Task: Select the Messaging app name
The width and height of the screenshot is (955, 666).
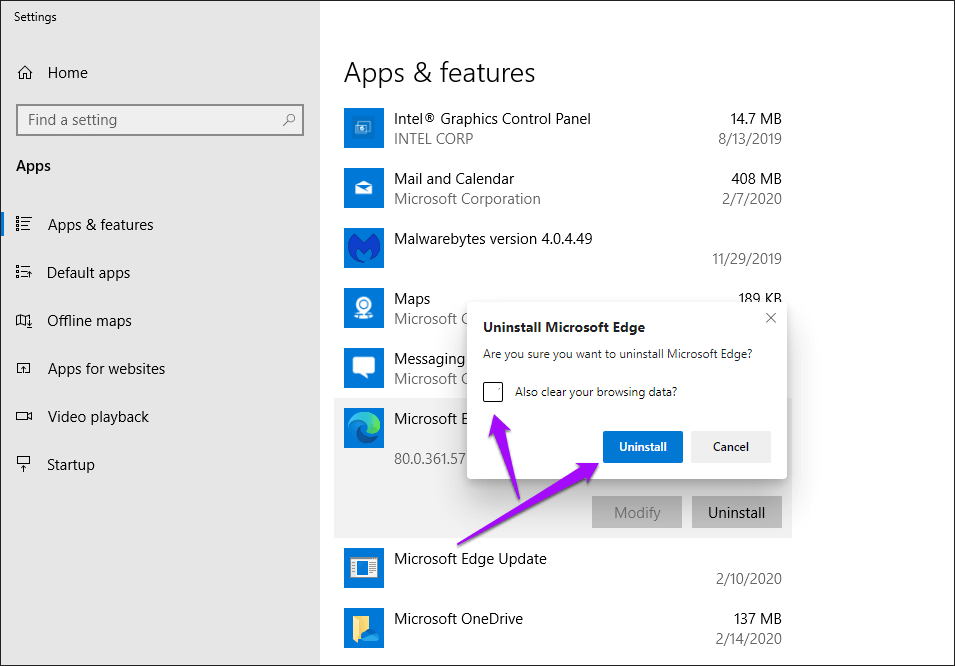Action: click(x=429, y=359)
